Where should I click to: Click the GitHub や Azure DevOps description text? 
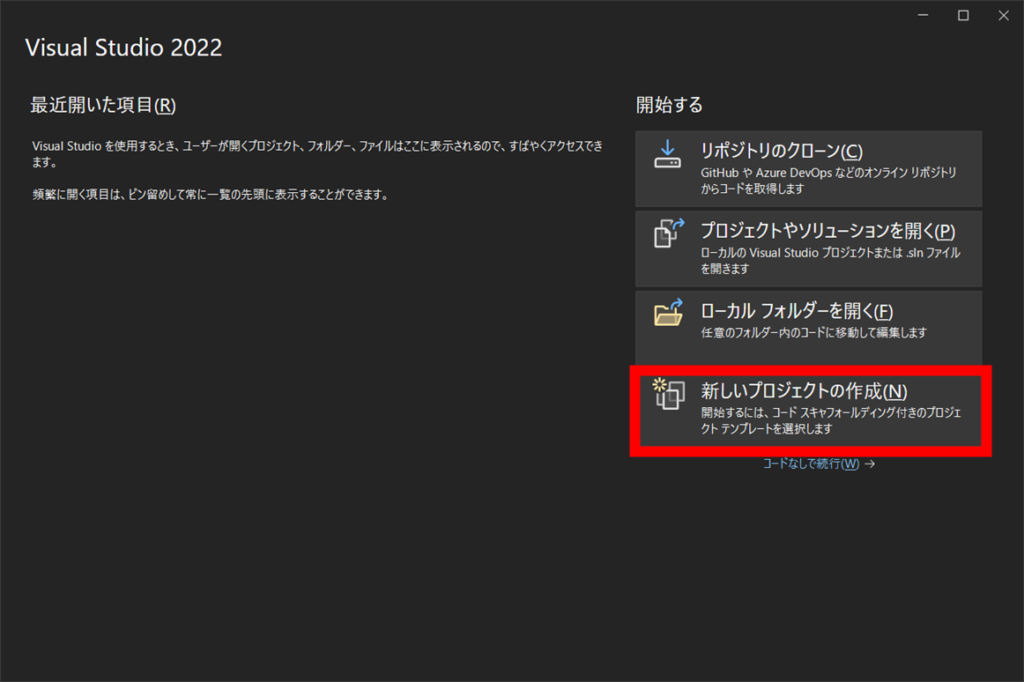830,180
